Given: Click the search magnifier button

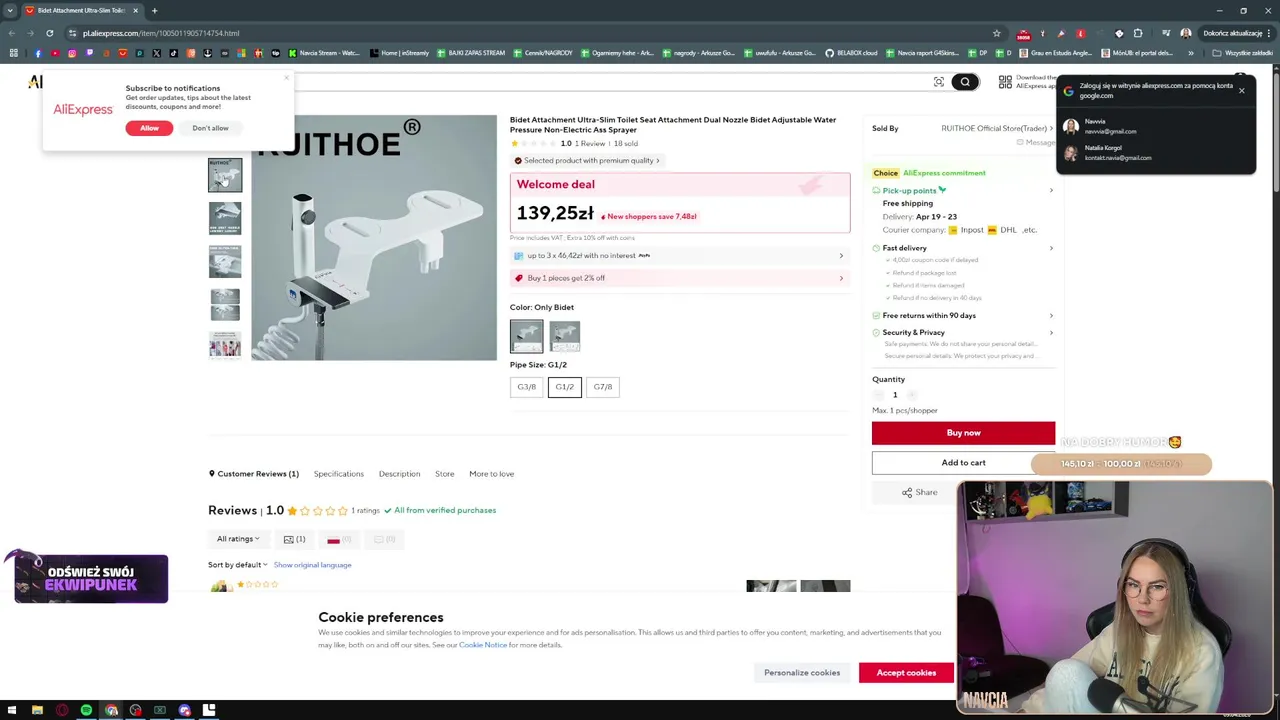Looking at the screenshot, I should click(965, 82).
